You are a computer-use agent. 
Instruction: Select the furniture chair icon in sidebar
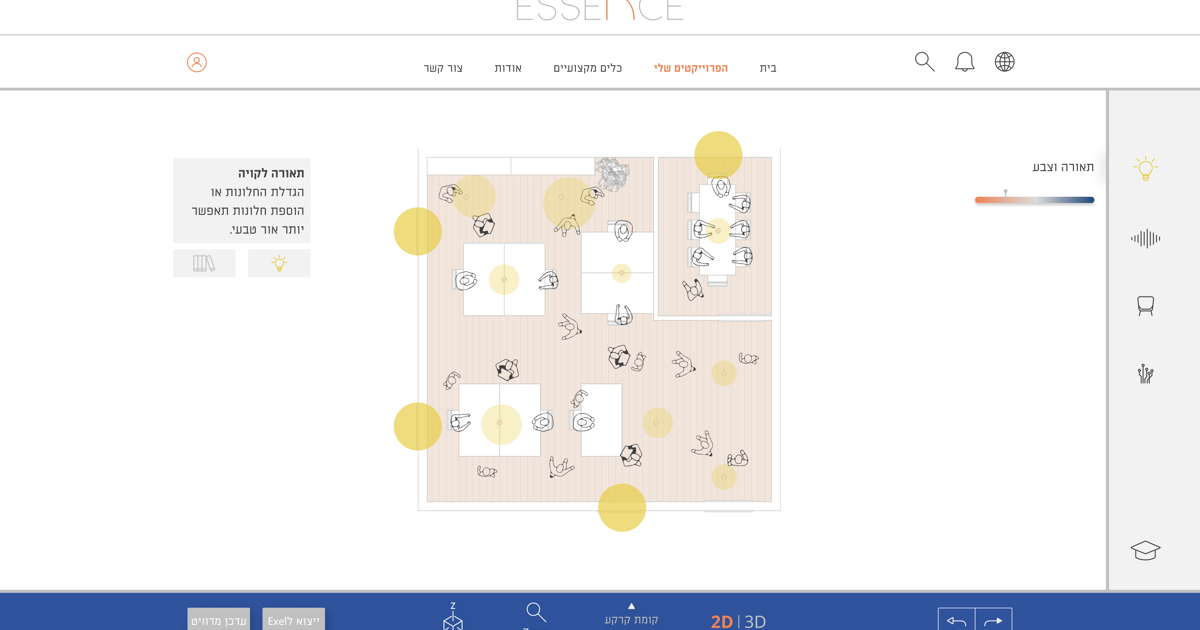[x=1145, y=306]
